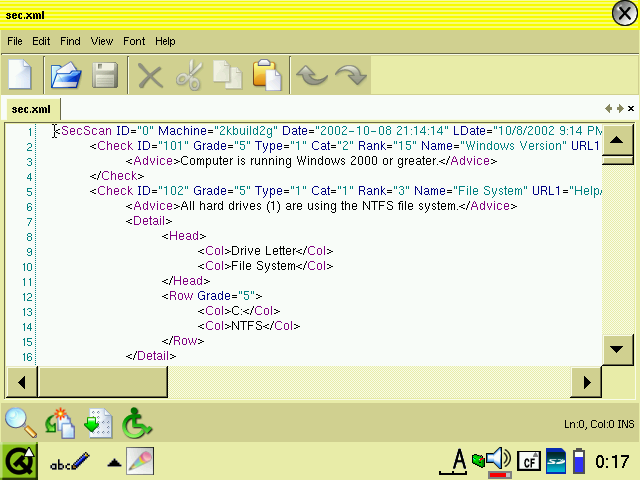The image size is (640, 480).
Task: Click the Row Grade="5" tag
Action: (212, 296)
